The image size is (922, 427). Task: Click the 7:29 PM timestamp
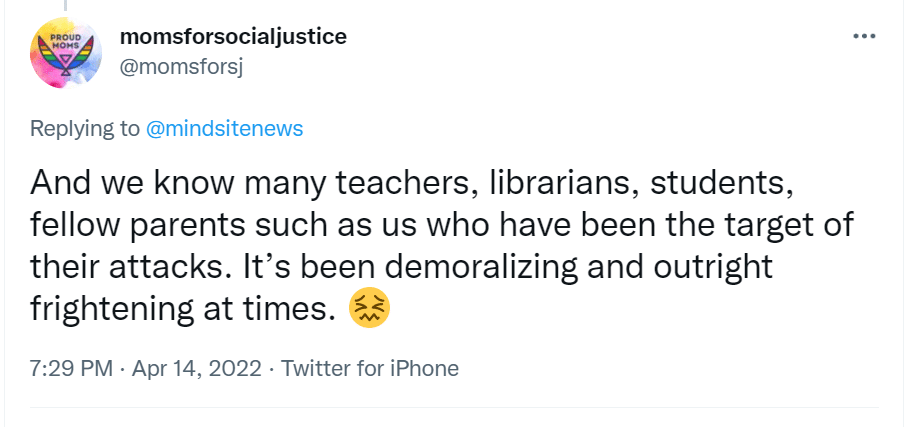coord(70,368)
